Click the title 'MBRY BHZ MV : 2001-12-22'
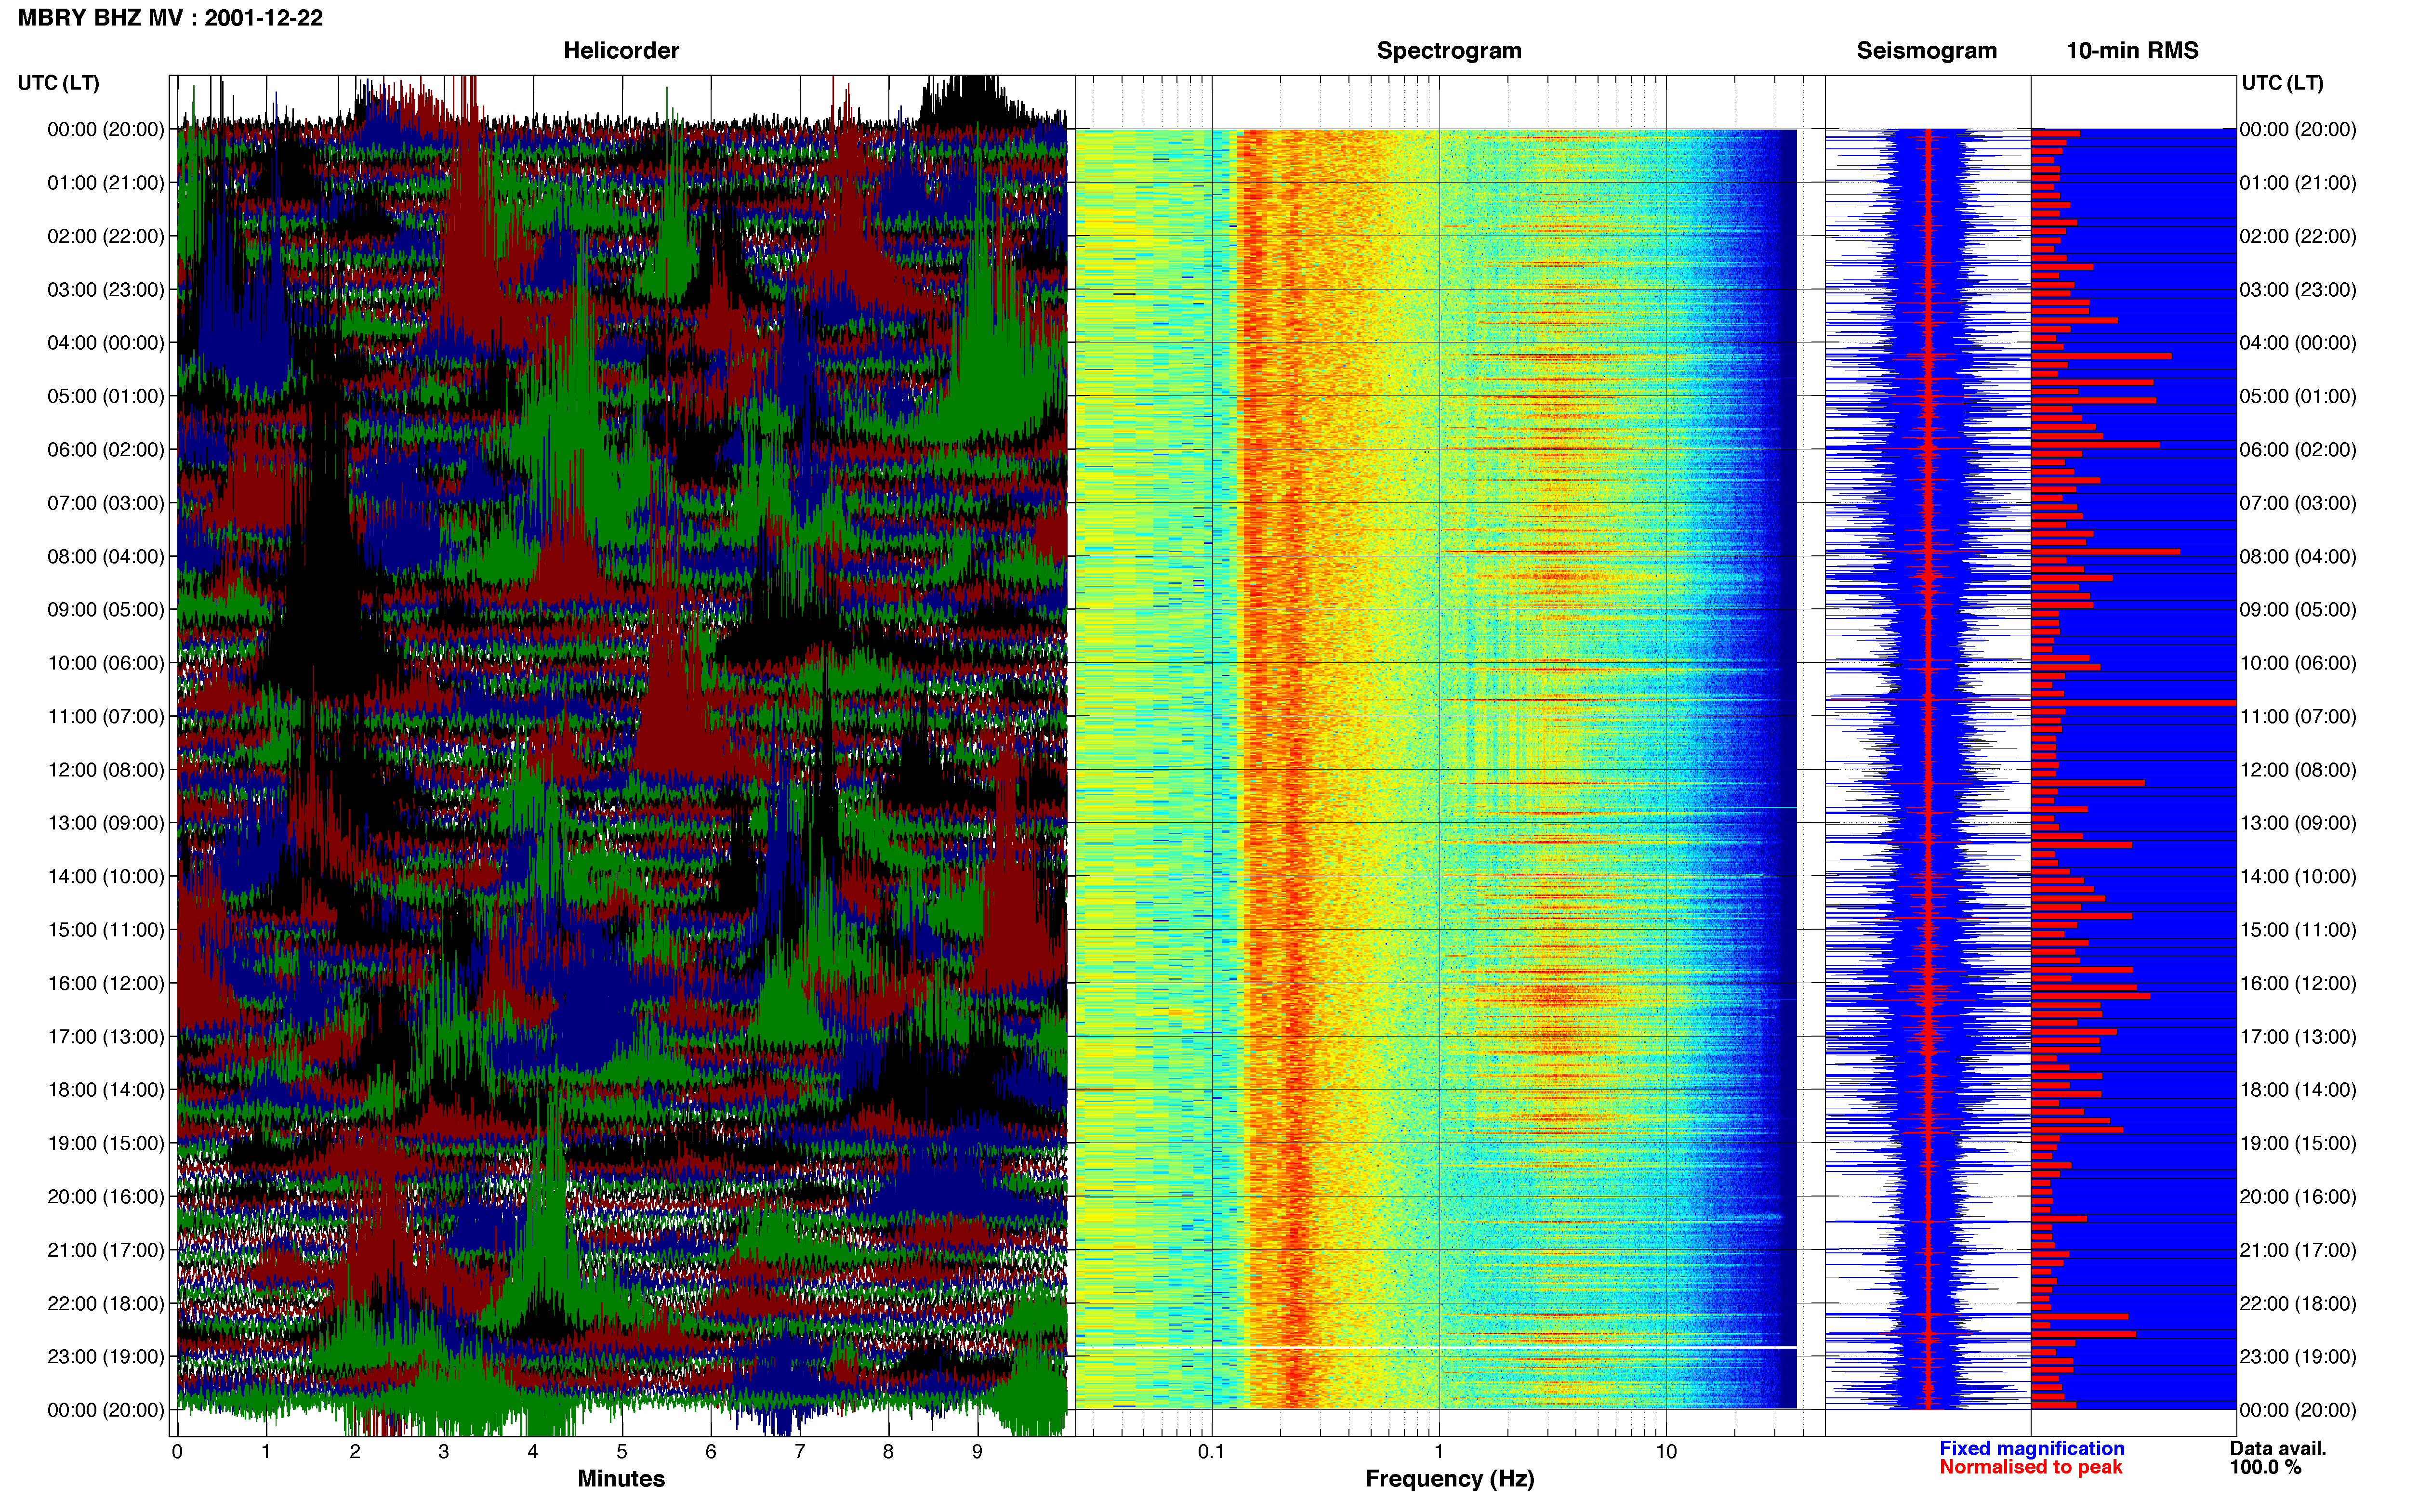The height and width of the screenshot is (1512, 2418). [x=170, y=18]
